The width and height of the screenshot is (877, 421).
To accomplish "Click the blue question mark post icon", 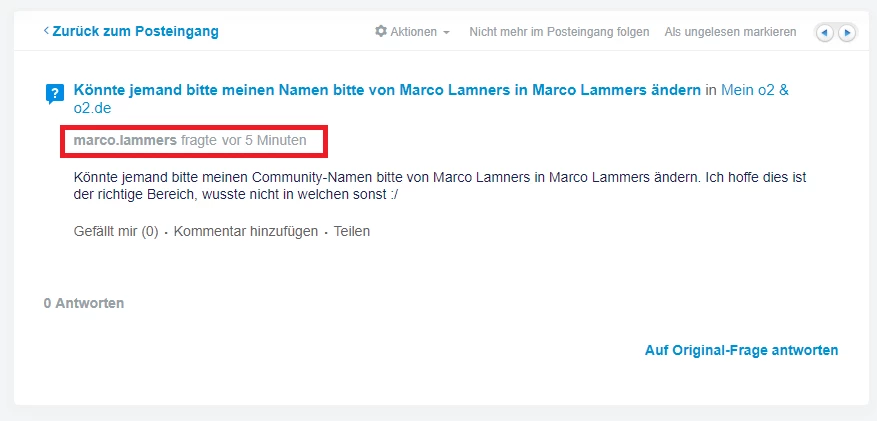I will pos(55,96).
